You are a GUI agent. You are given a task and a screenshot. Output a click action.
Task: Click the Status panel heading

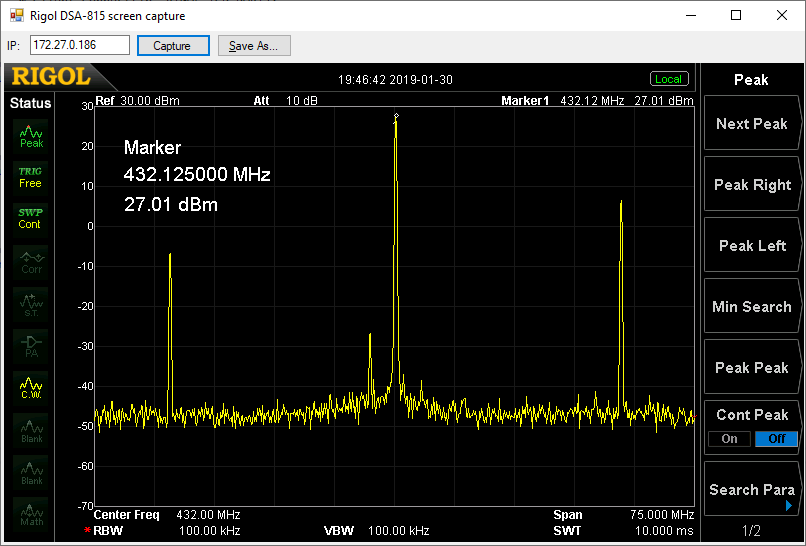click(30, 103)
